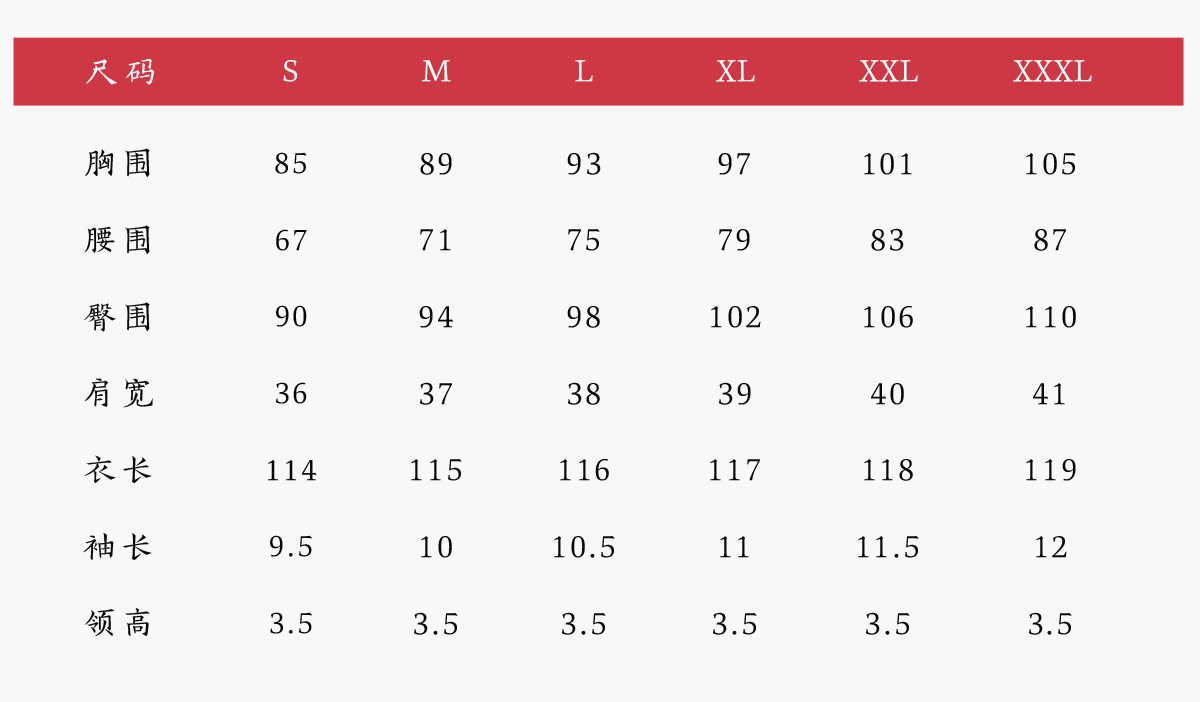Select the 衣长 value 114 for S
Image resolution: width=1200 pixels, height=702 pixels.
(291, 470)
